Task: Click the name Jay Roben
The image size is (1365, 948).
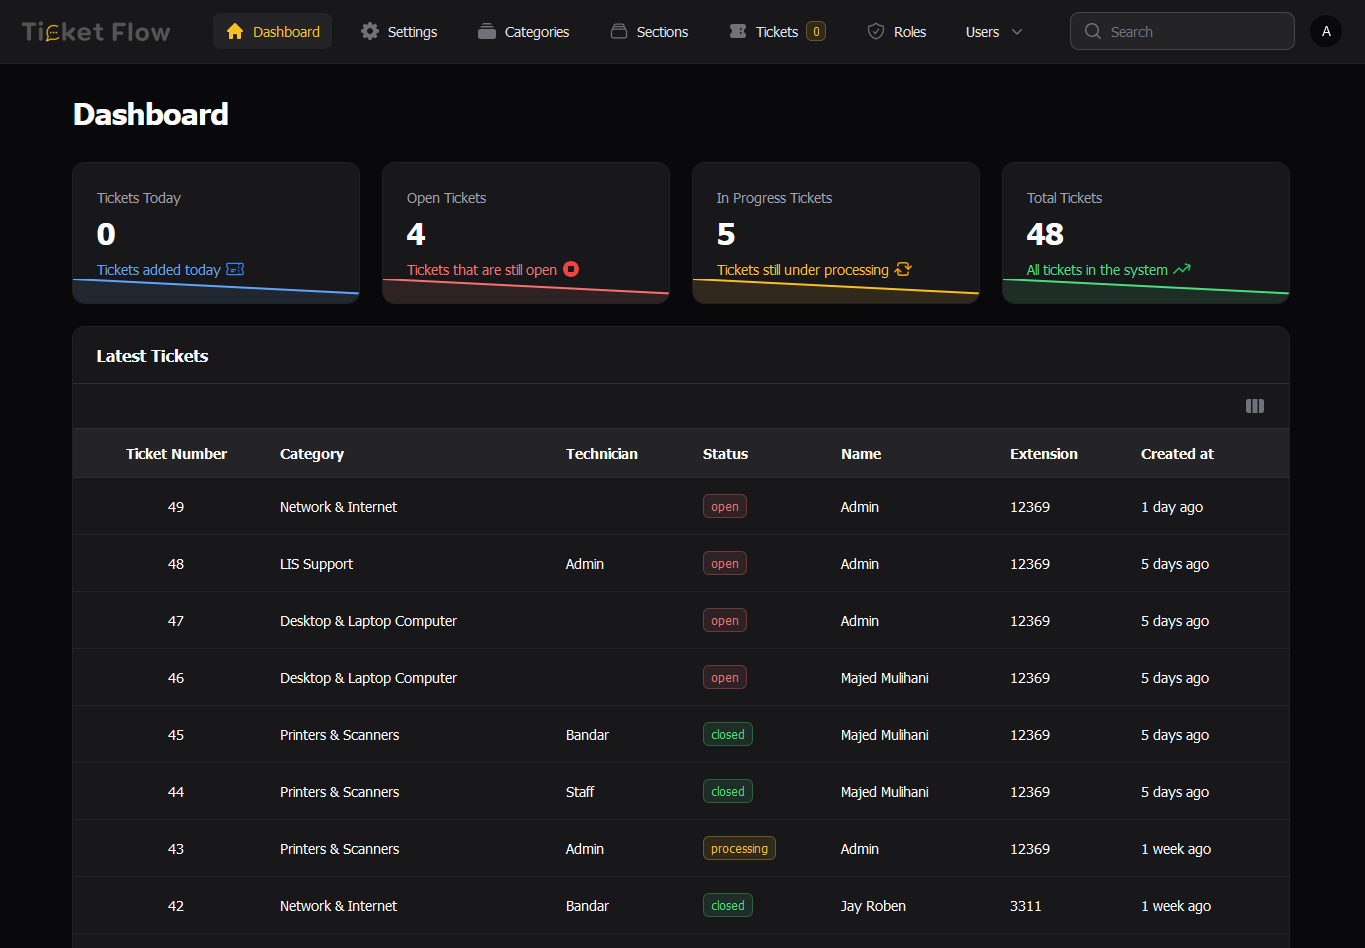Action: tap(873, 906)
